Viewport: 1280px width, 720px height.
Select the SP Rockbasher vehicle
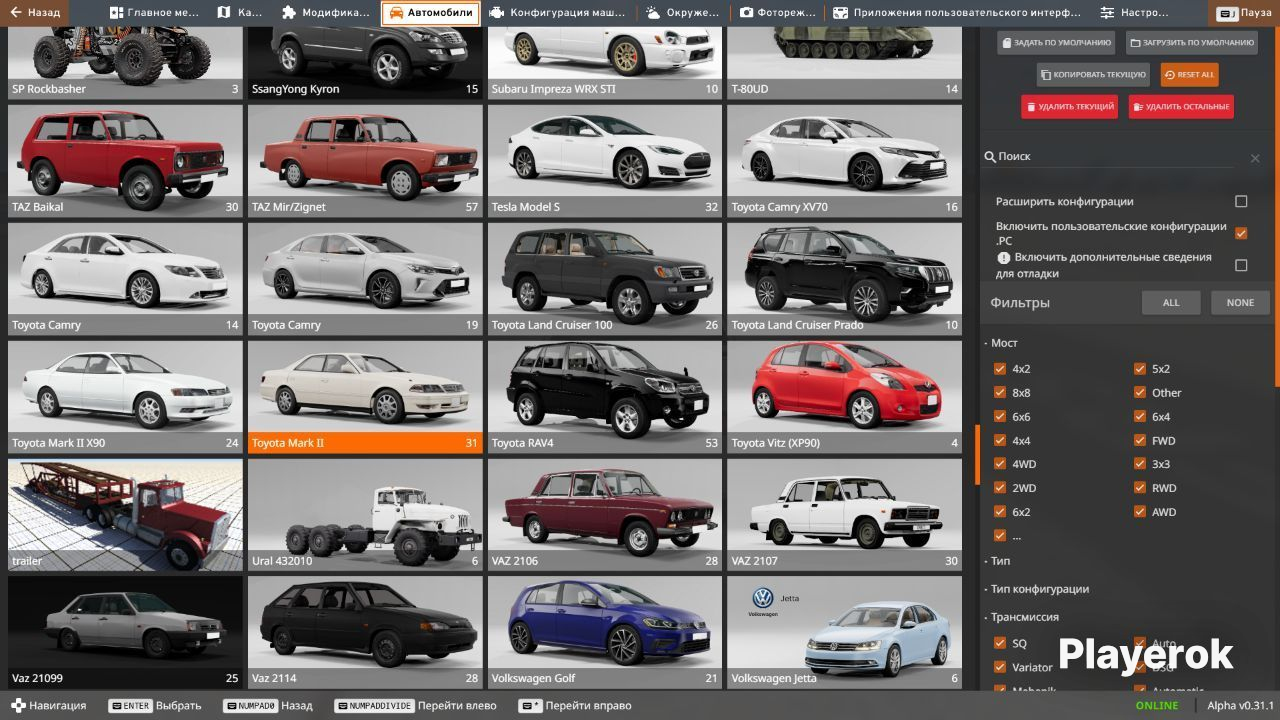coord(125,62)
